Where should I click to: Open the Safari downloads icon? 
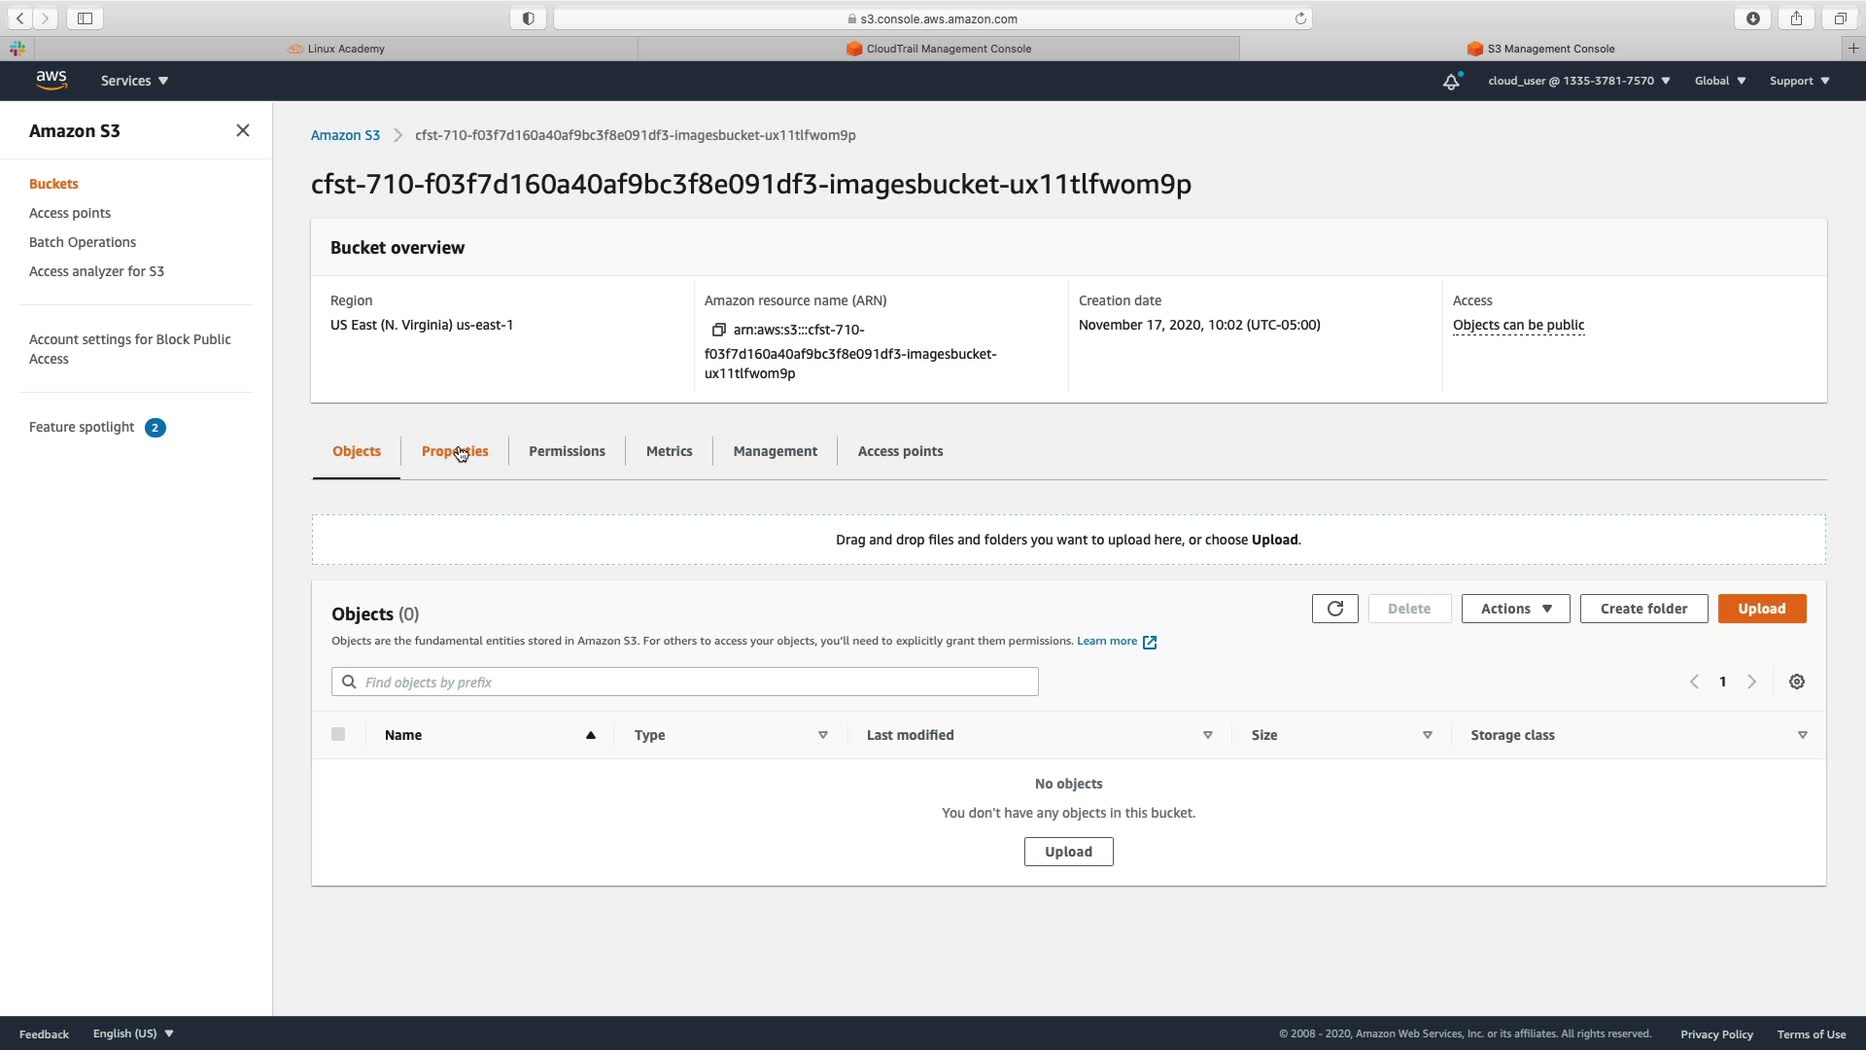[x=1753, y=18]
